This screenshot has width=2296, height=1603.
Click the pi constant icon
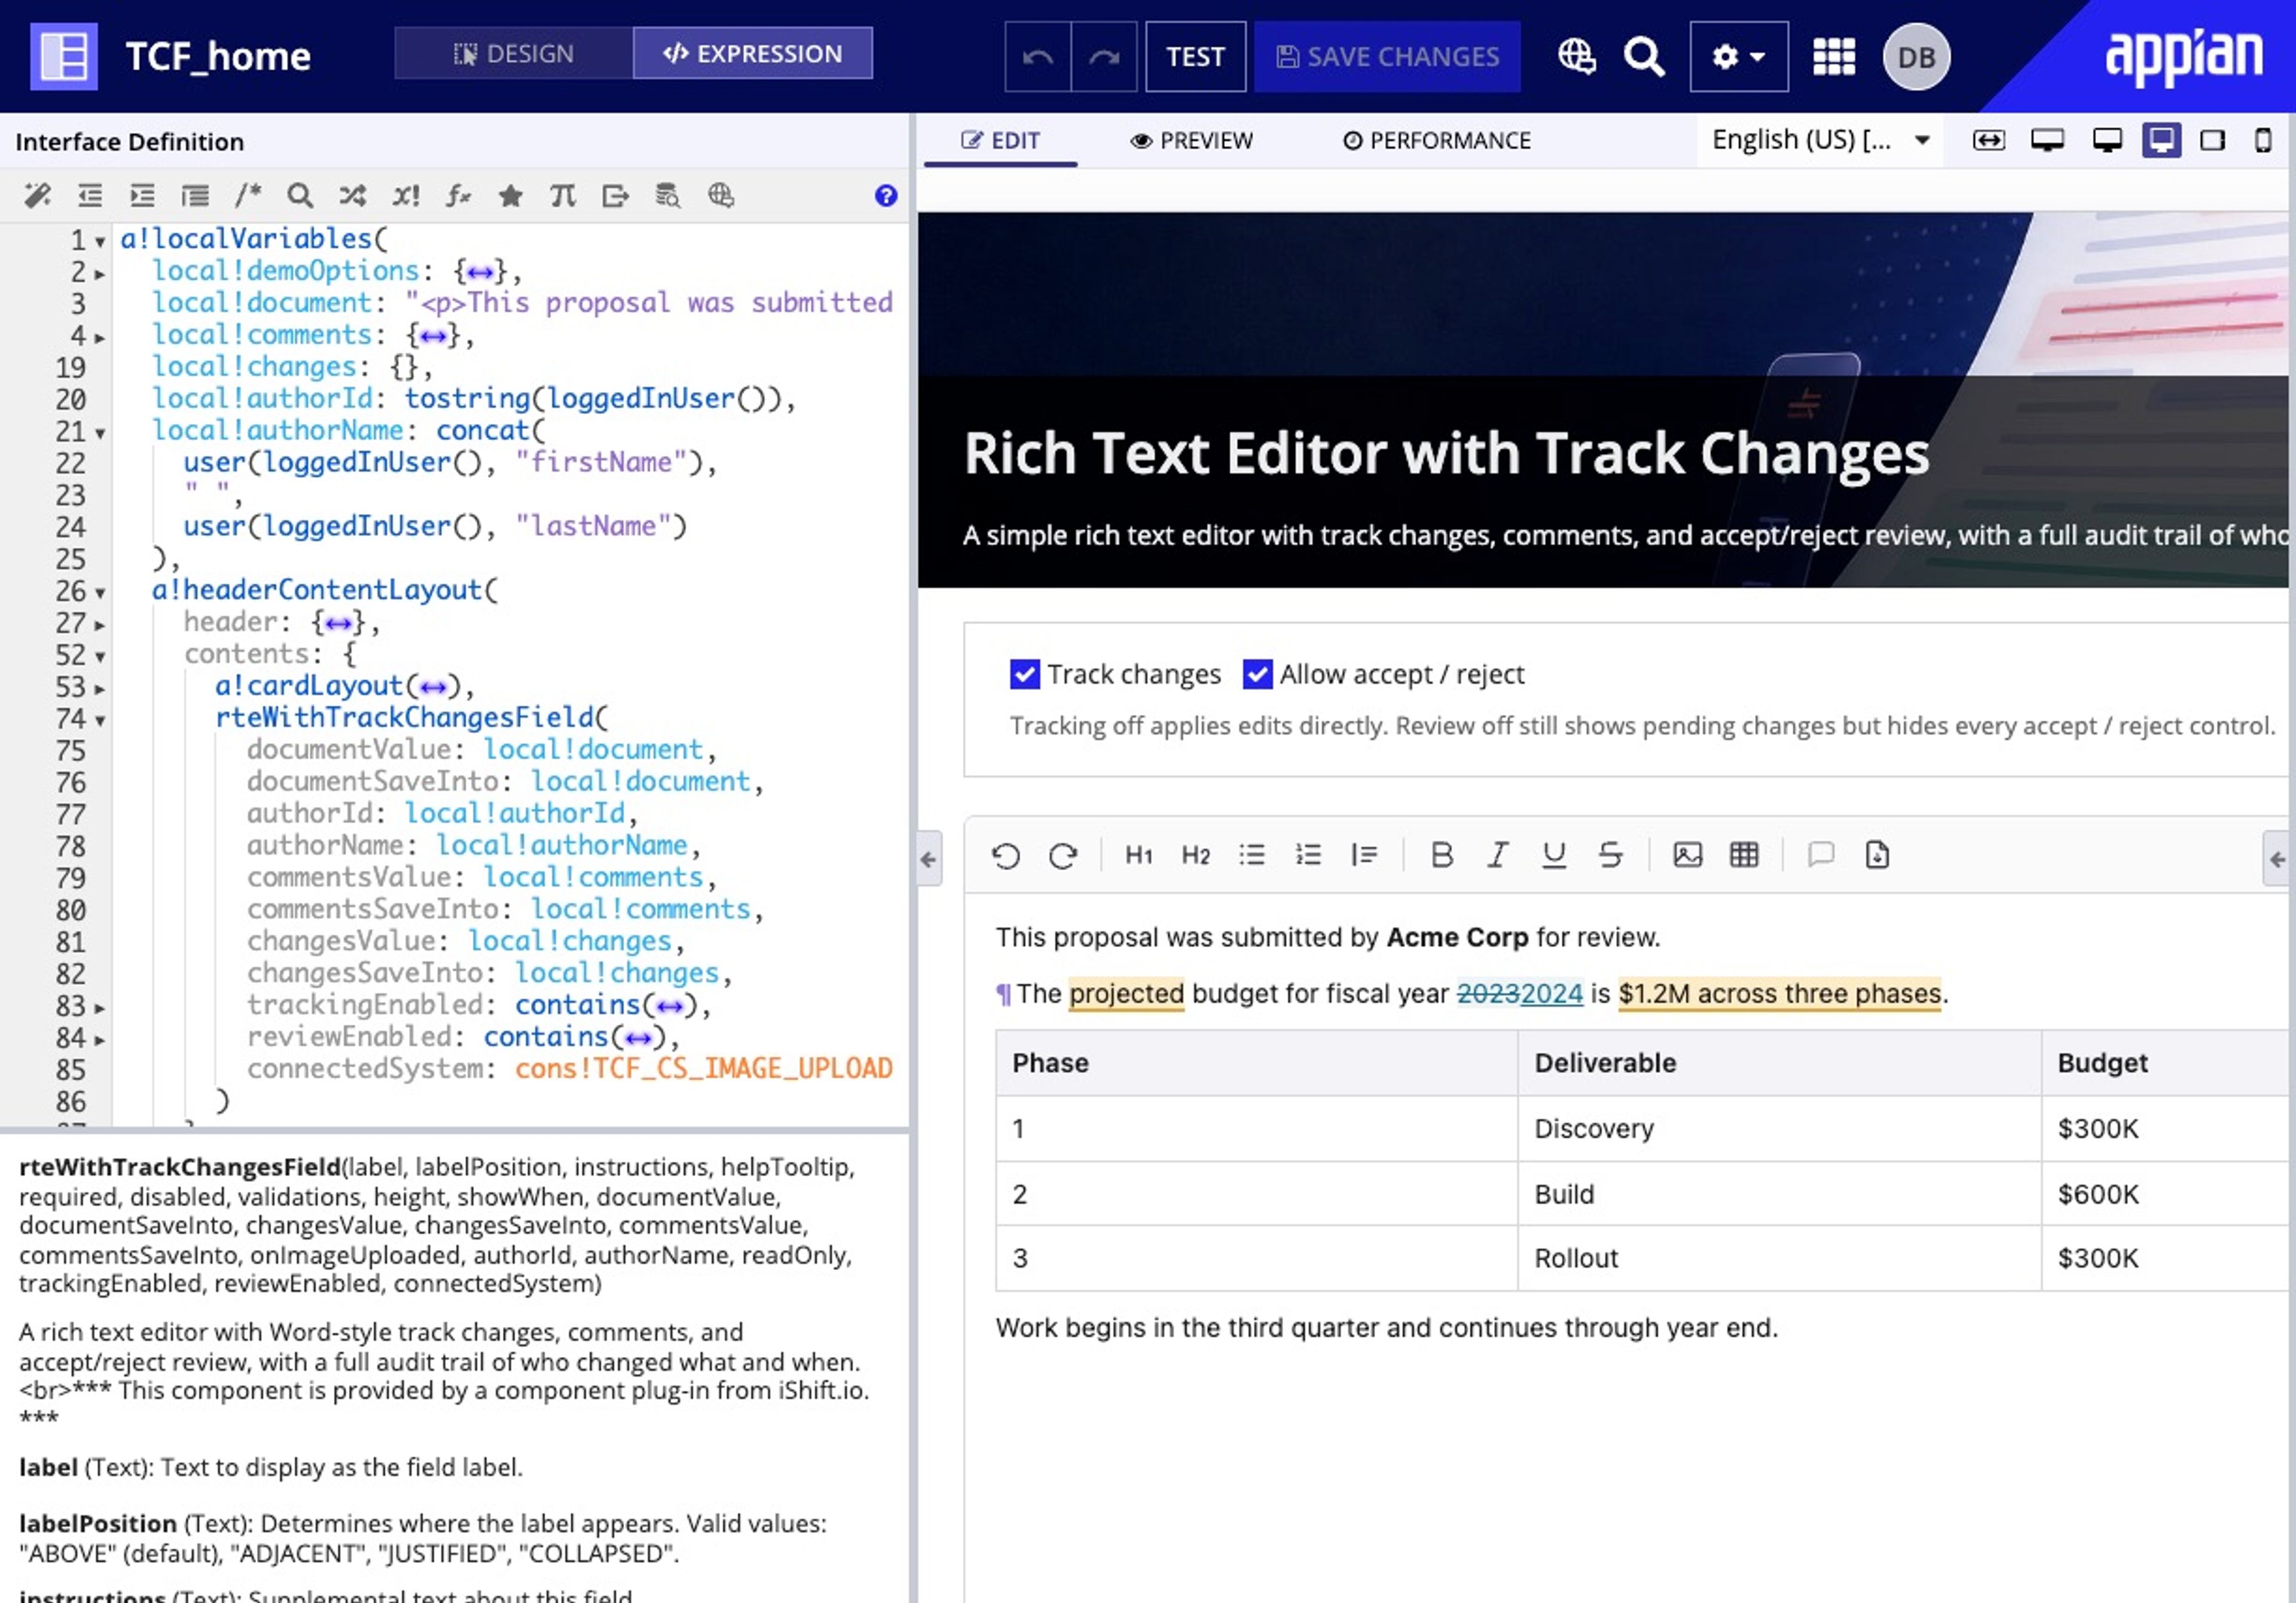point(563,195)
